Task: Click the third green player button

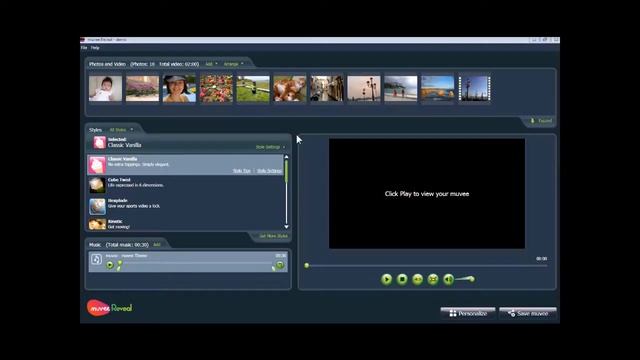Action: point(417,279)
